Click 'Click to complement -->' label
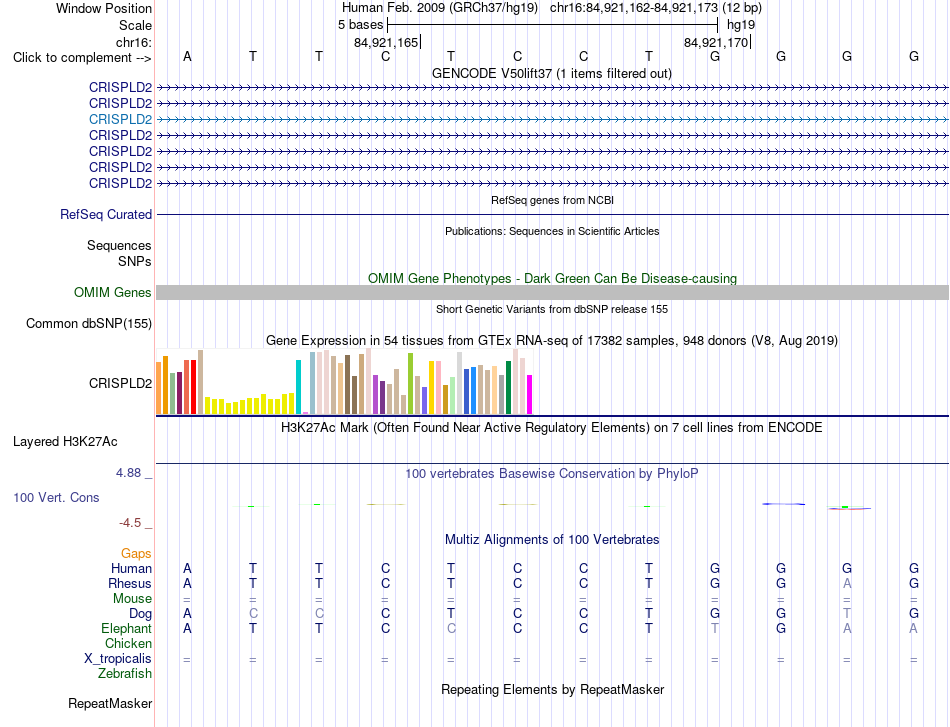The width and height of the screenshot is (950, 727). click(82, 58)
